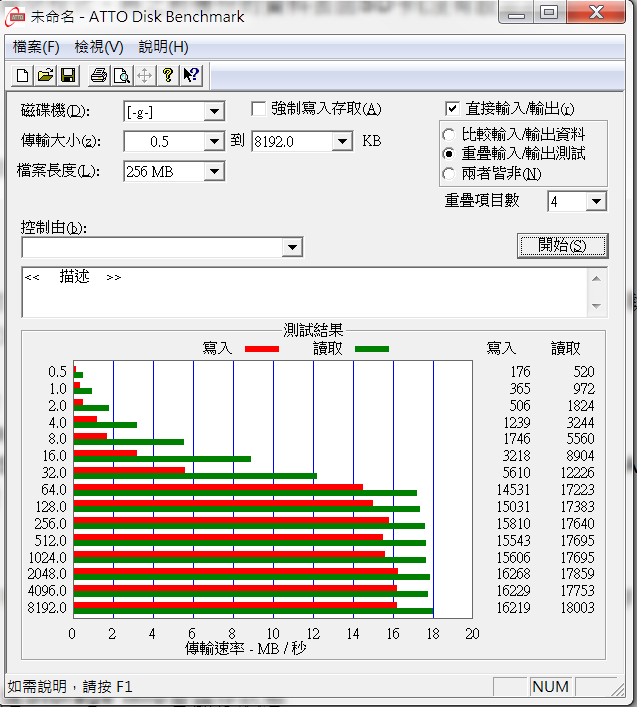Viewport: 637px width, 707px height.
Task: Click the red 寫入 legend swatch
Action: (262, 349)
